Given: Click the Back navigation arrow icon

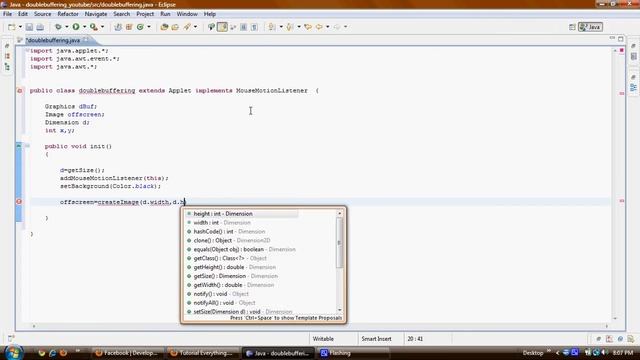Looking at the screenshot, I should (319, 27).
